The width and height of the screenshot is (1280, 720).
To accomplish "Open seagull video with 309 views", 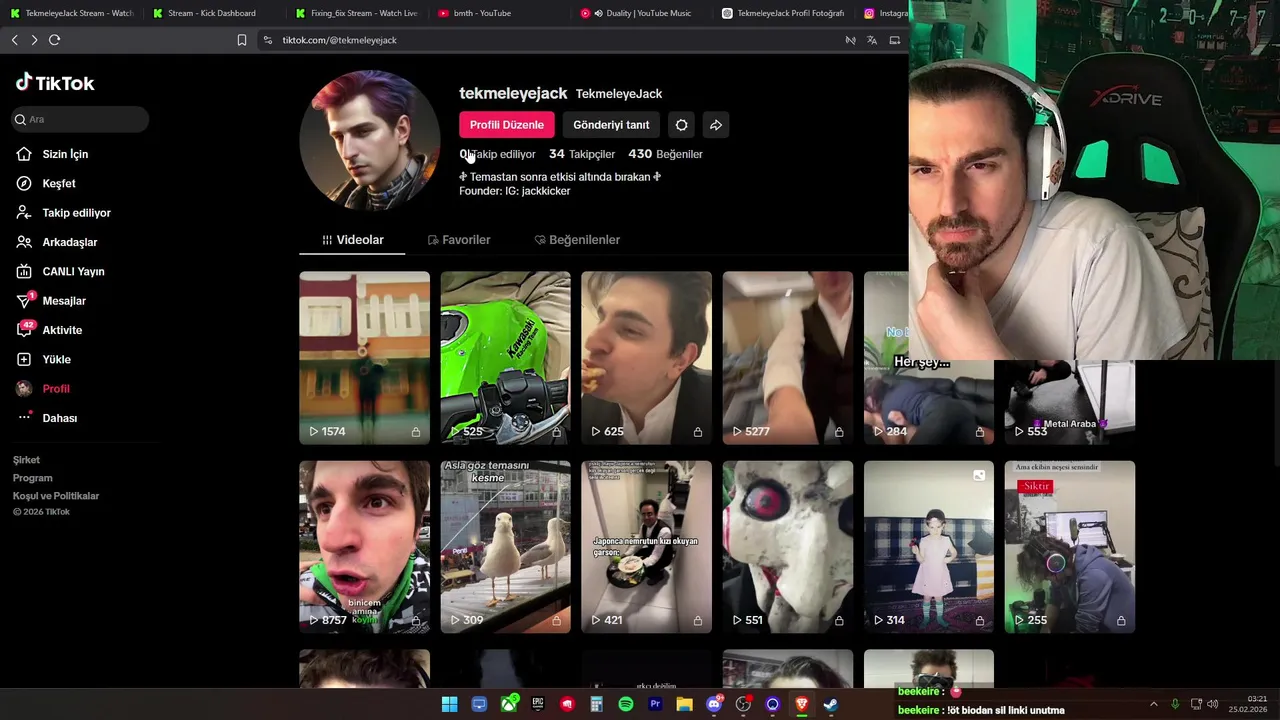I will click(x=505, y=547).
